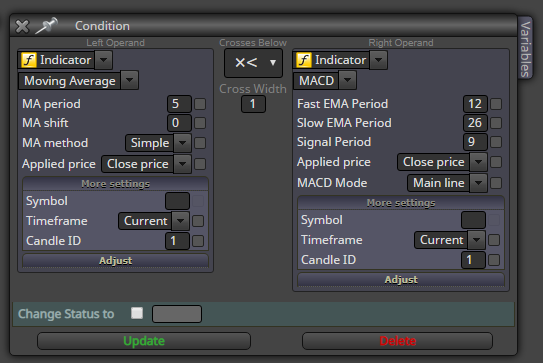Tick the Slow EMA Period checkbox
Screen dimensions: 543x363
click(x=496, y=123)
